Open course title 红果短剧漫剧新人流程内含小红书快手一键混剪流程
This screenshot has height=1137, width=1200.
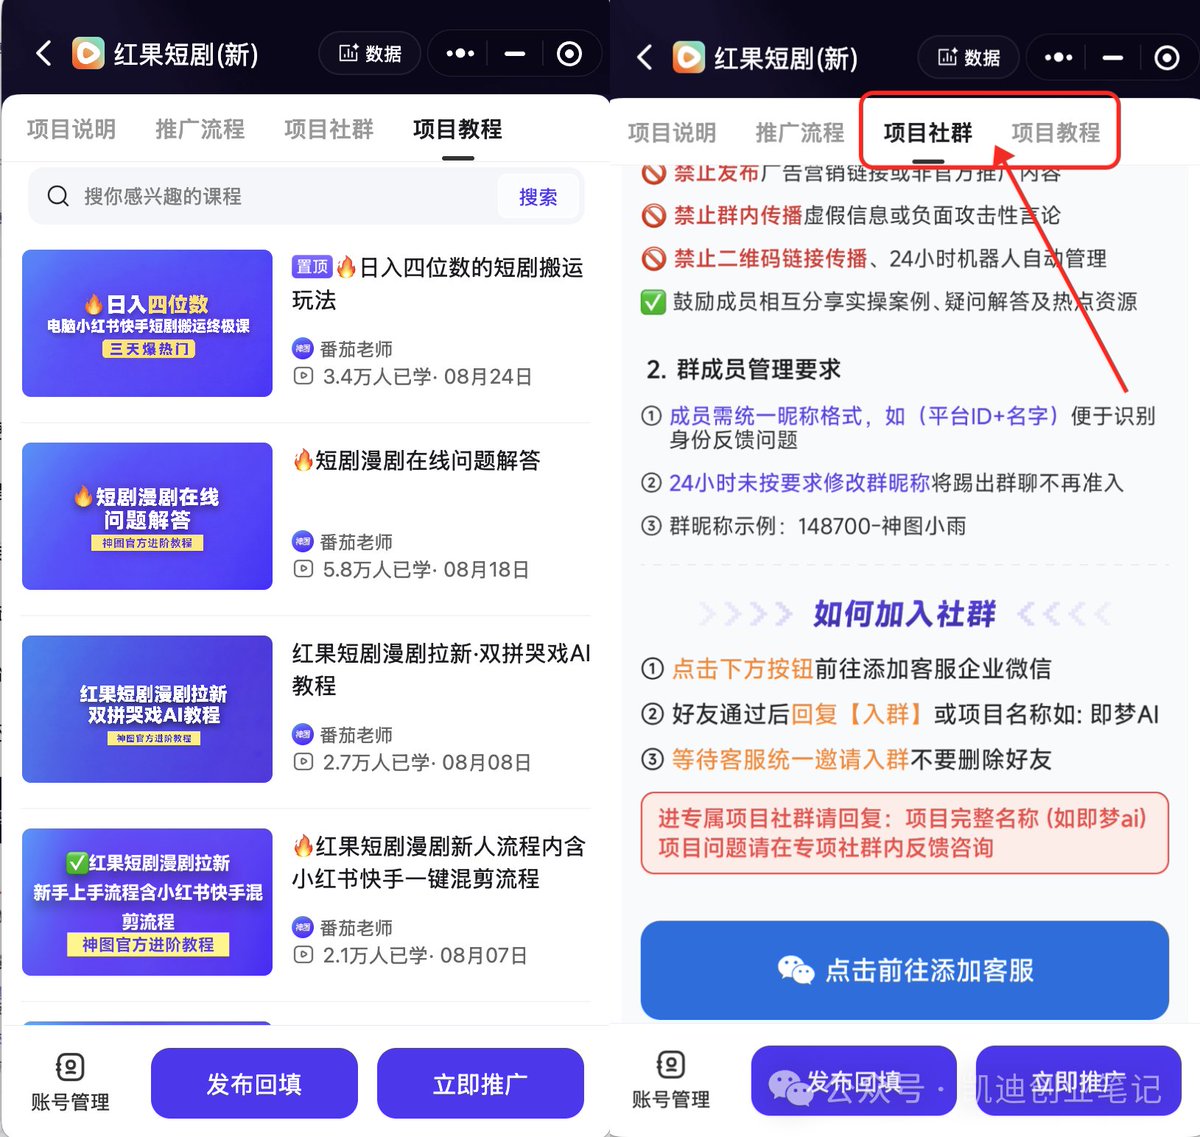[x=440, y=862]
